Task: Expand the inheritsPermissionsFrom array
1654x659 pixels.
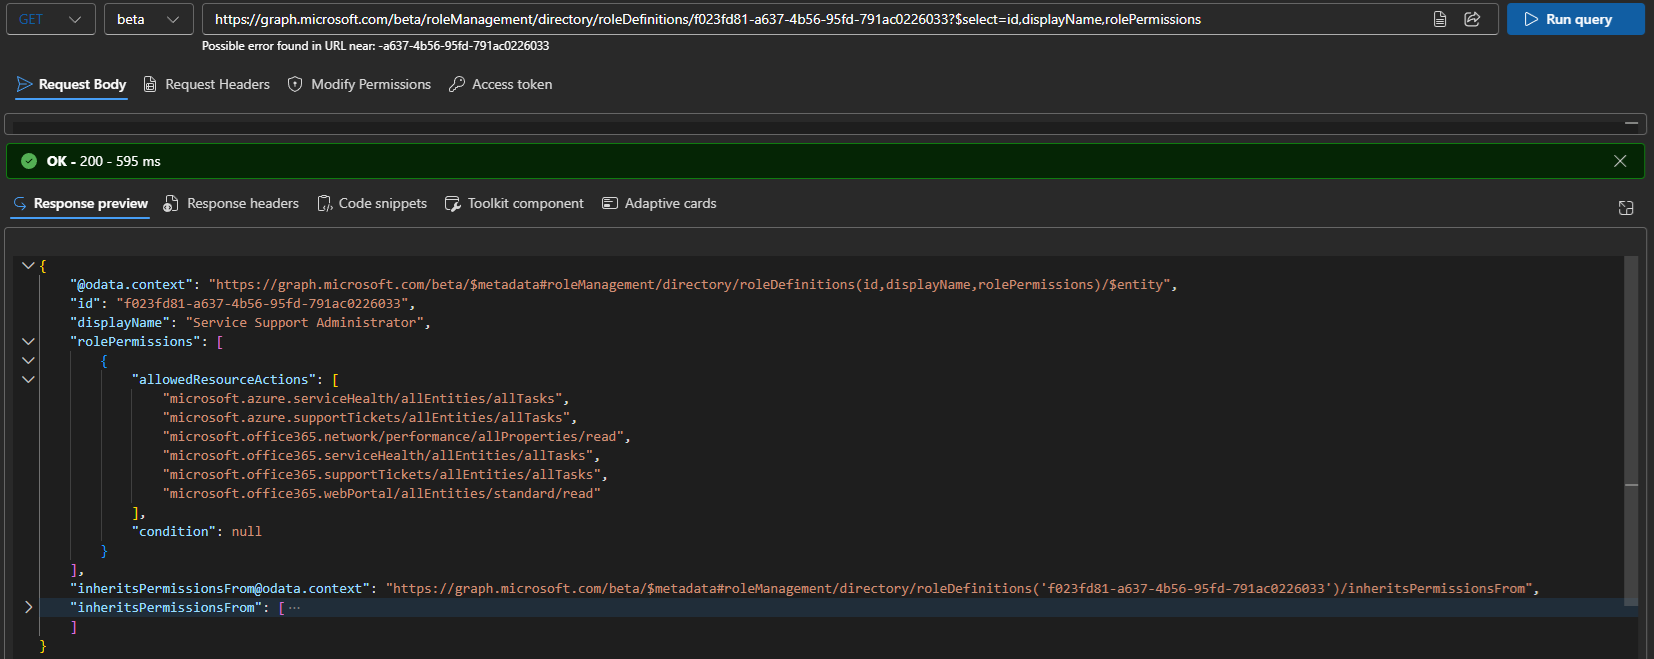Action: pyautogui.click(x=28, y=608)
